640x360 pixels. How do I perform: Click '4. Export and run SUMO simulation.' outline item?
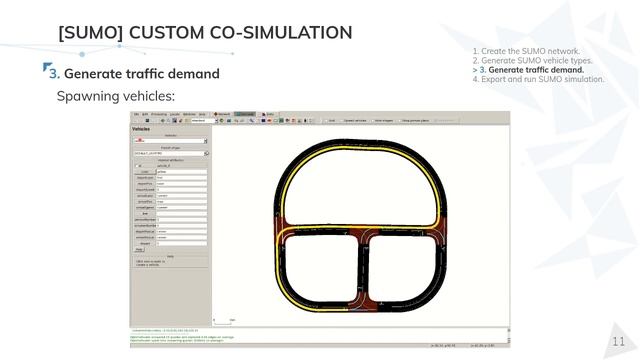pos(538,79)
